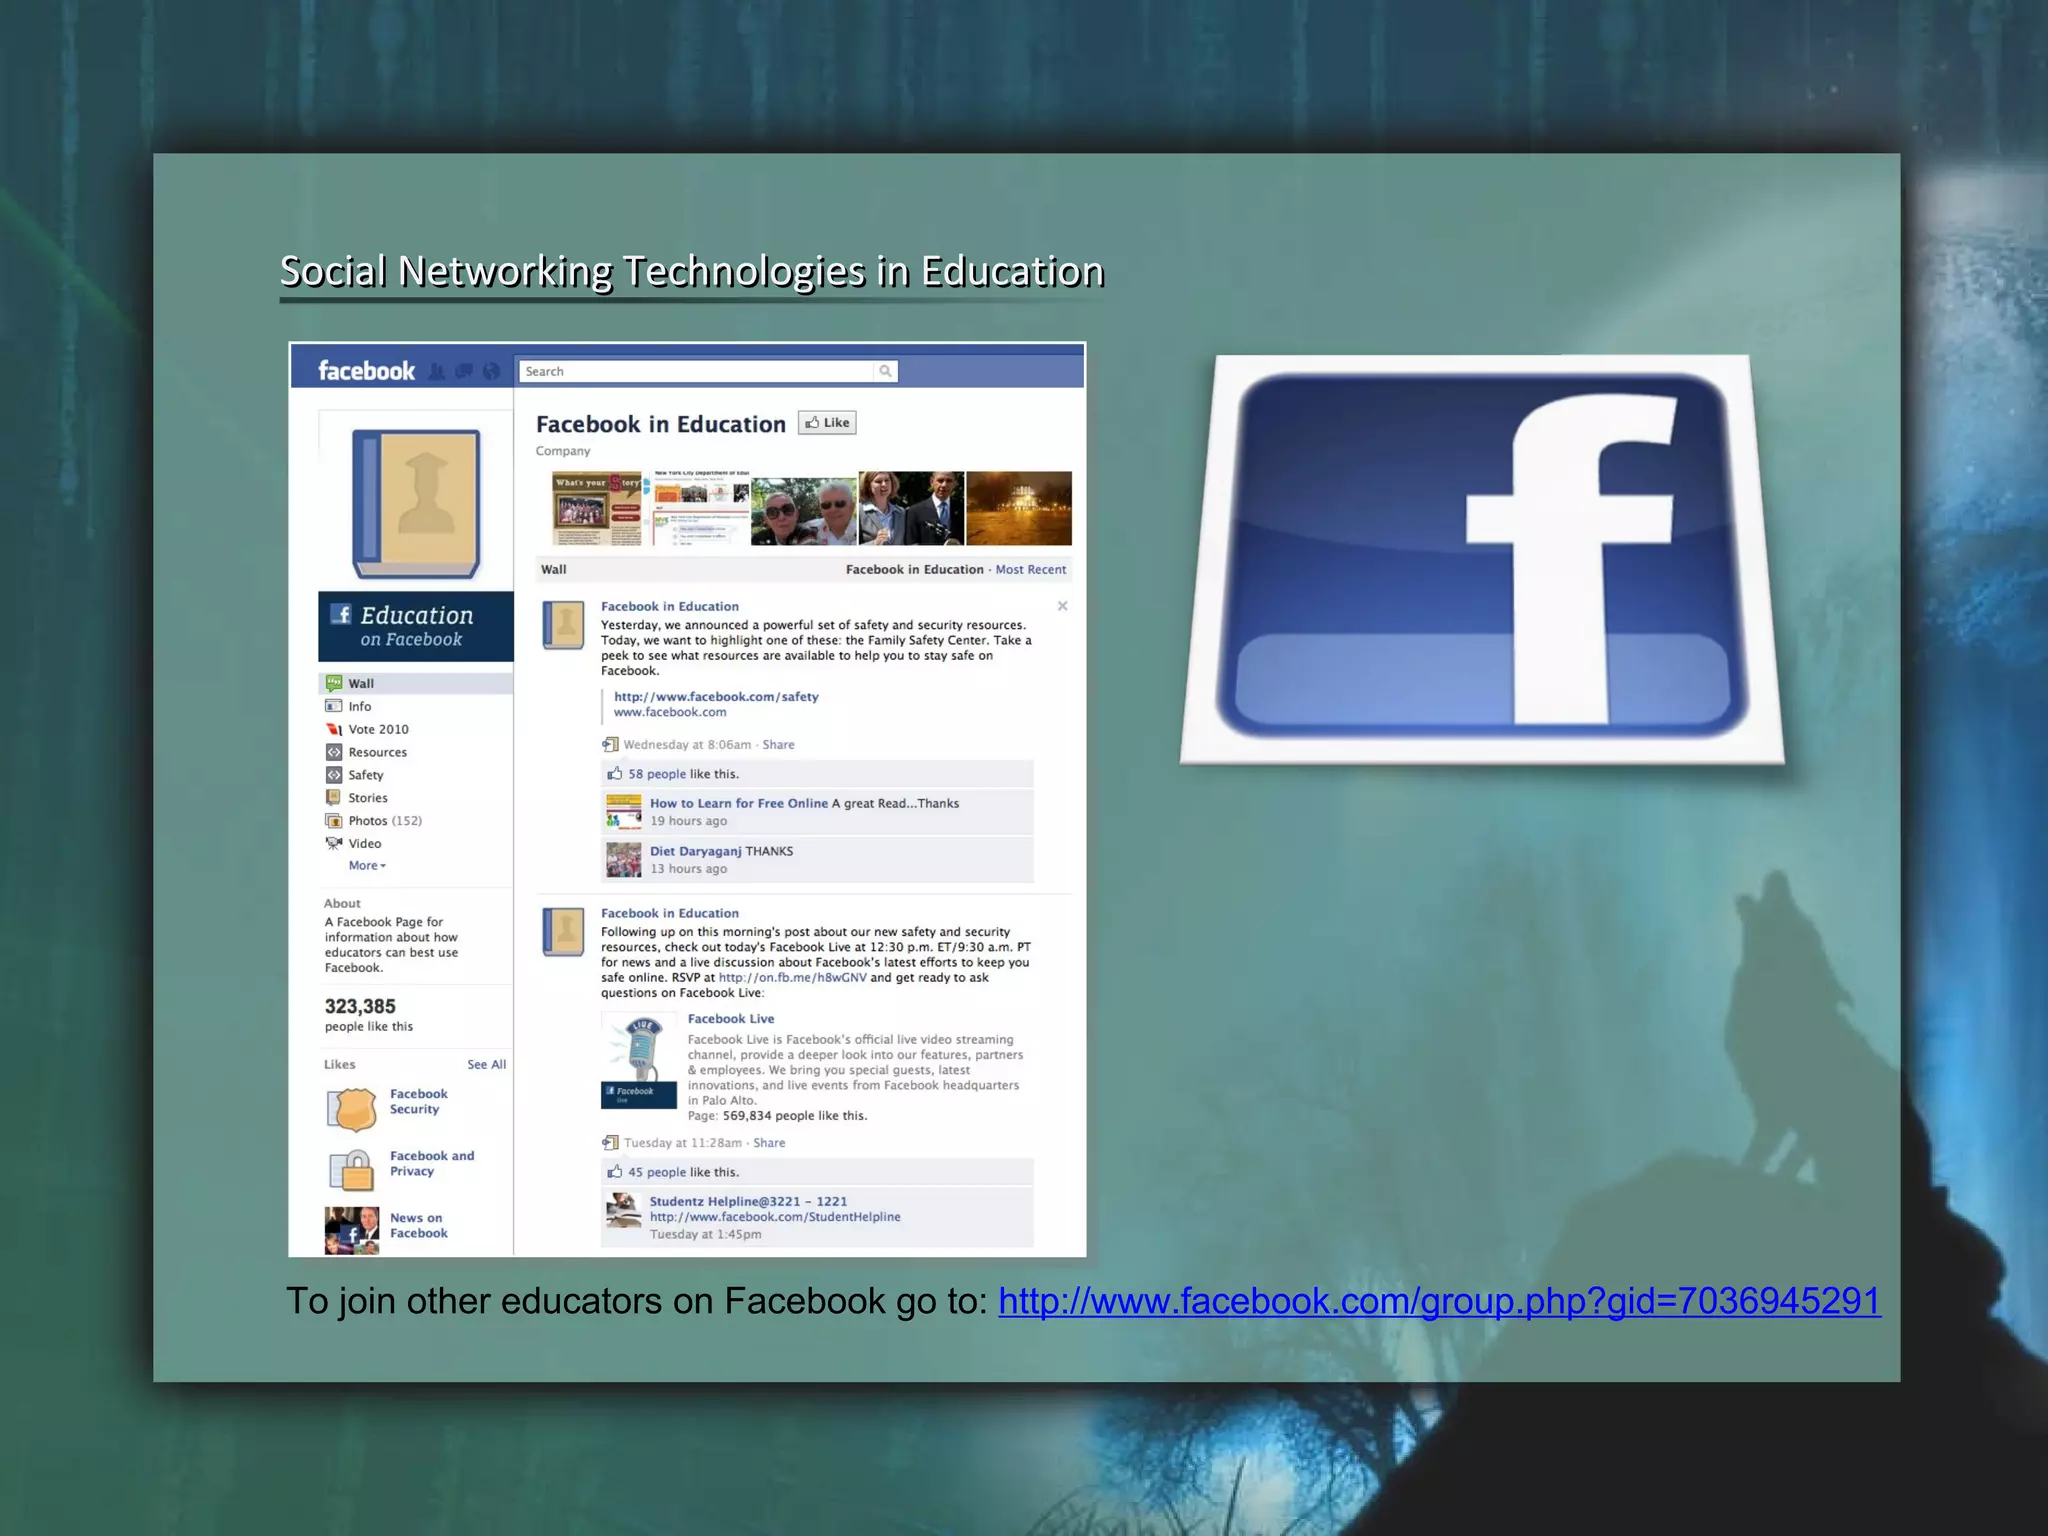
Task: Open the facebook.com/group.php educators link
Action: 1439,1301
